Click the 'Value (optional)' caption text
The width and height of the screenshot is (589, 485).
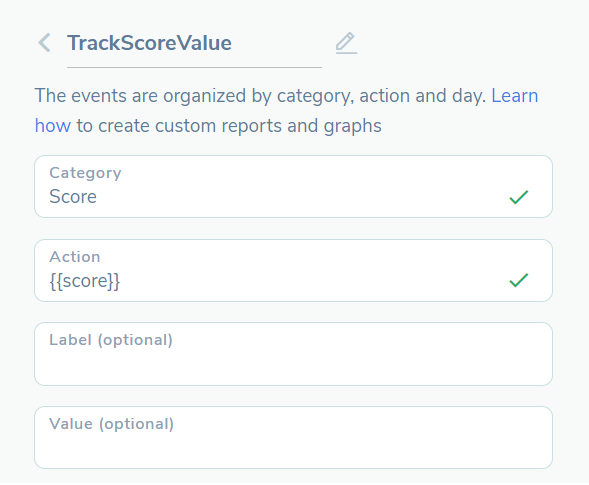[112, 424]
